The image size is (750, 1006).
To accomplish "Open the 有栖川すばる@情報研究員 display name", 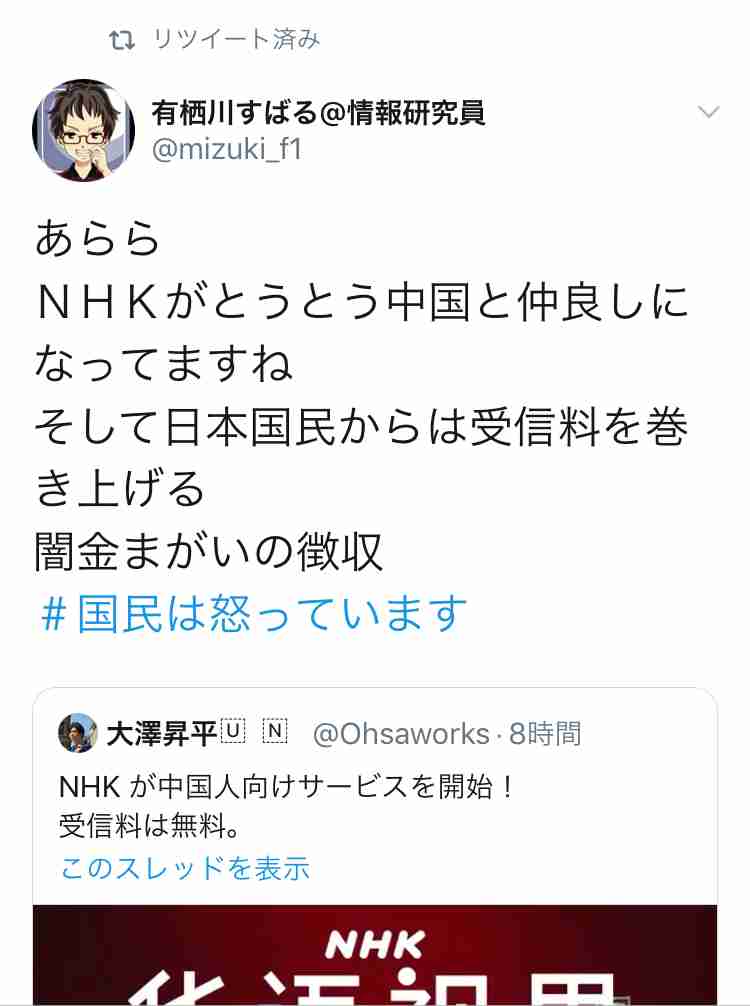I will tap(319, 113).
